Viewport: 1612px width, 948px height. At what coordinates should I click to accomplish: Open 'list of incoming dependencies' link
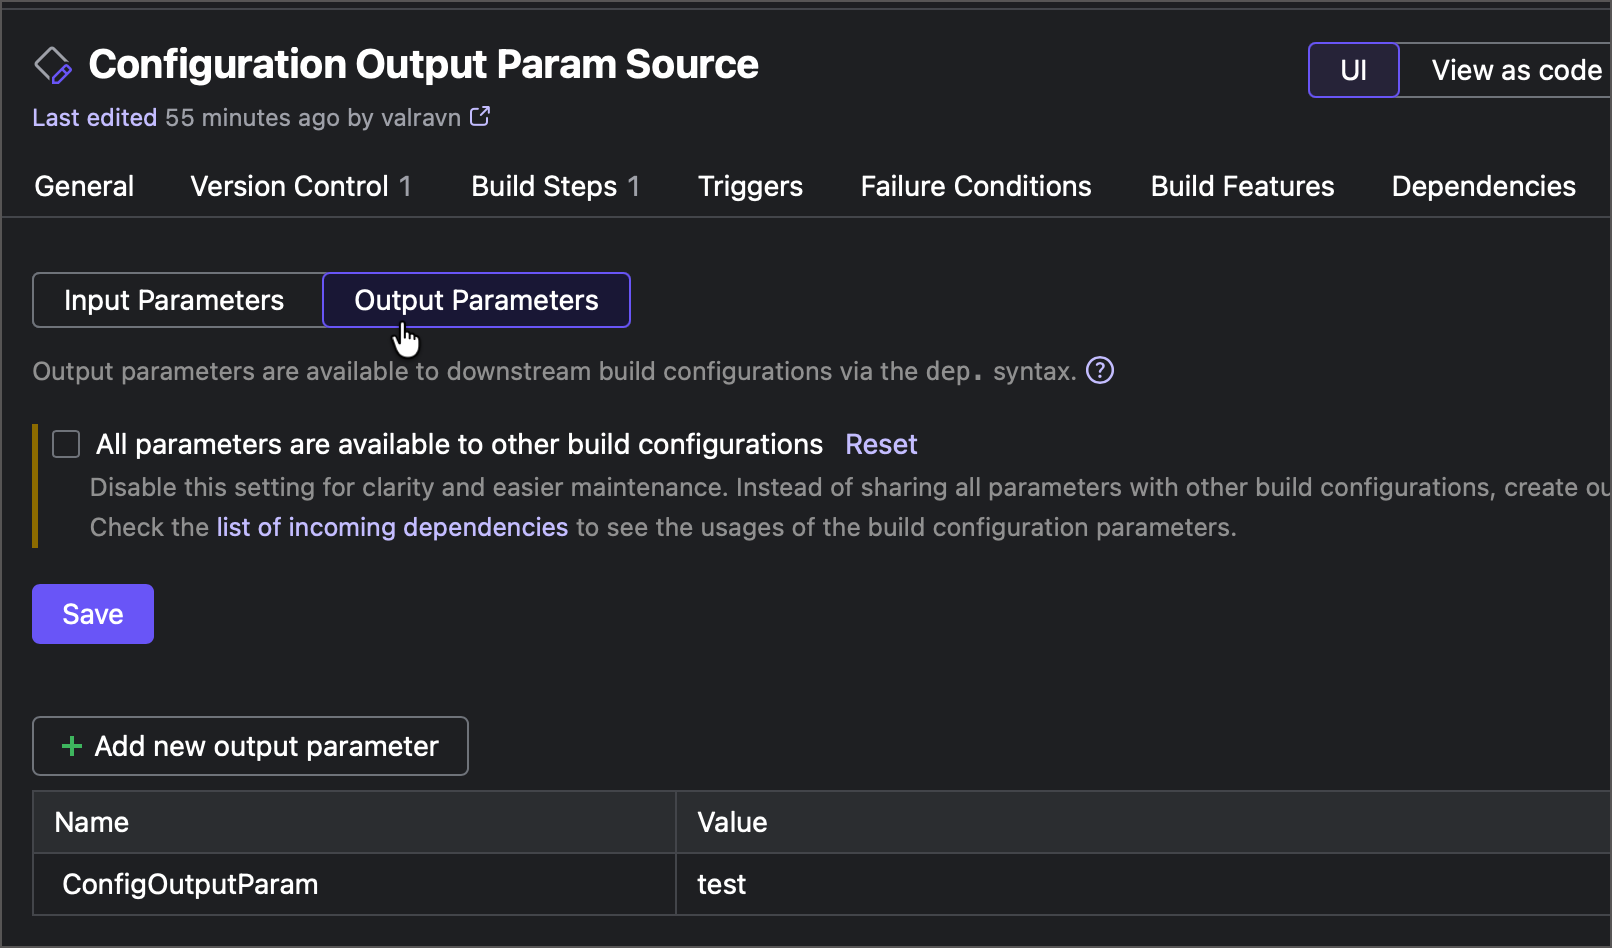pos(392,527)
